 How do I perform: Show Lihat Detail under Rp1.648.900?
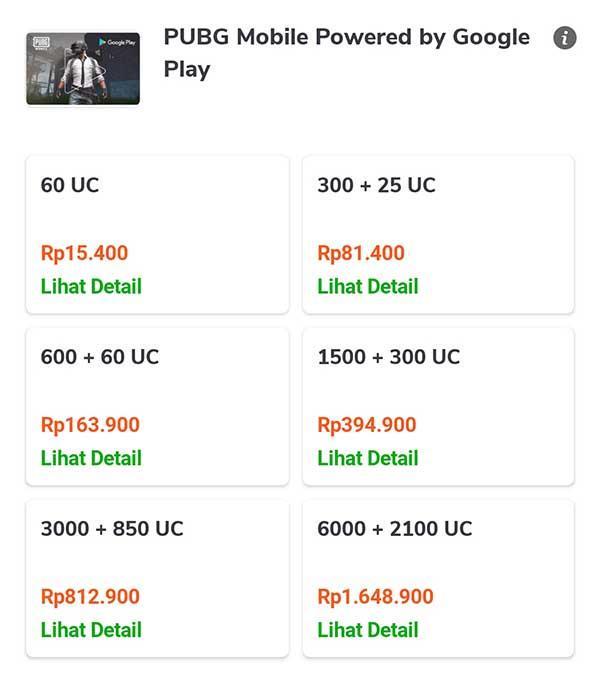pyautogui.click(x=368, y=630)
